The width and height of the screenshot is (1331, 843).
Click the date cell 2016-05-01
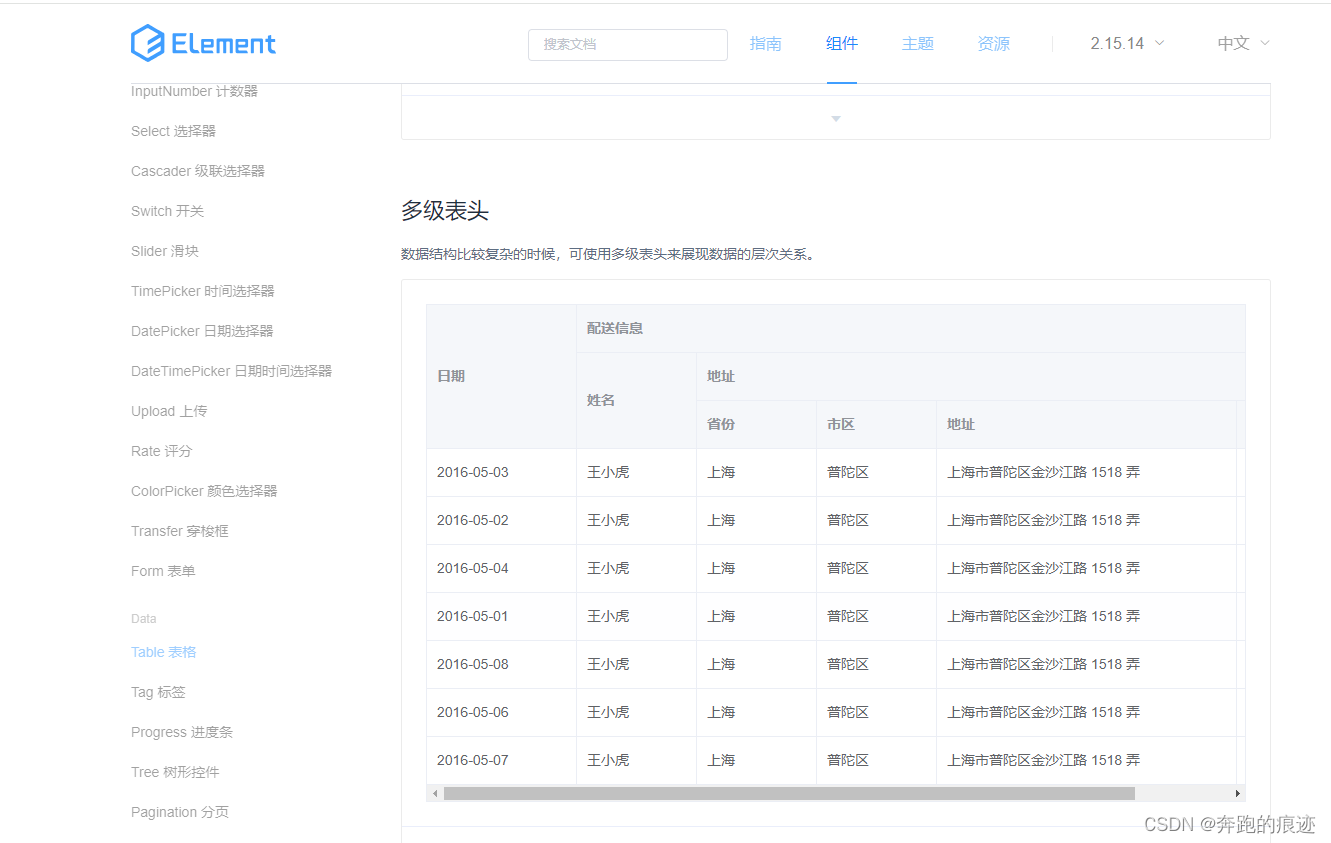tap(501, 616)
